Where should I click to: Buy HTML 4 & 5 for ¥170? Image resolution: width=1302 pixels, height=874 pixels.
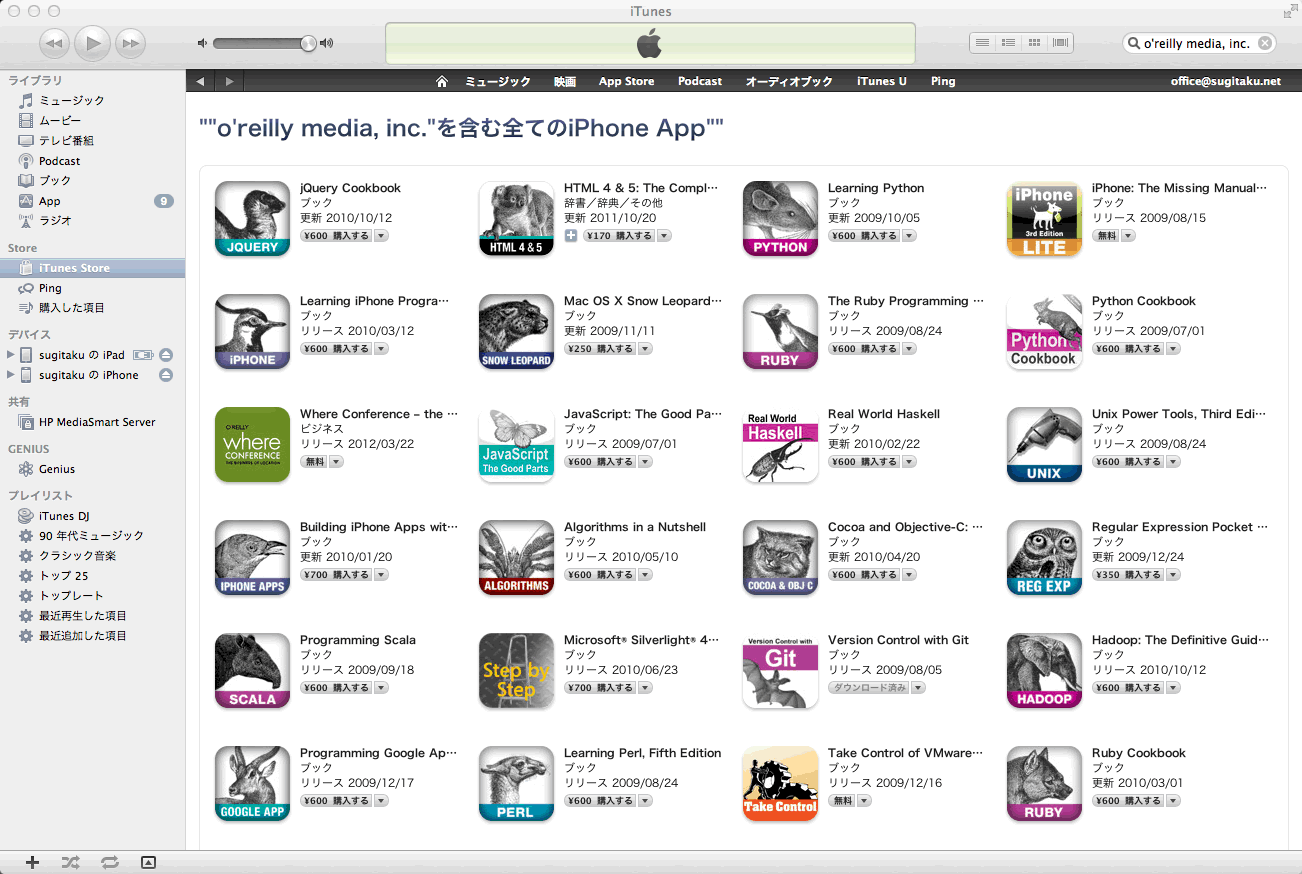click(x=619, y=236)
